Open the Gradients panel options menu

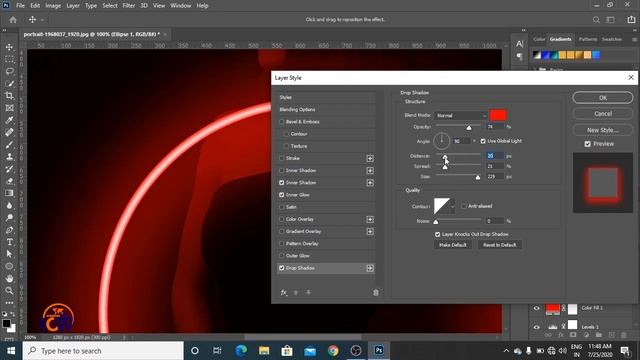(635, 40)
